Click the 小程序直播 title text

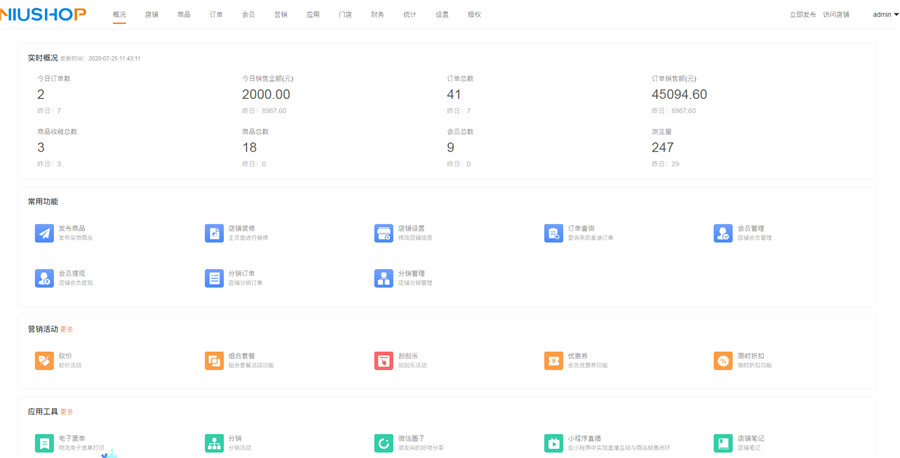(x=584, y=438)
